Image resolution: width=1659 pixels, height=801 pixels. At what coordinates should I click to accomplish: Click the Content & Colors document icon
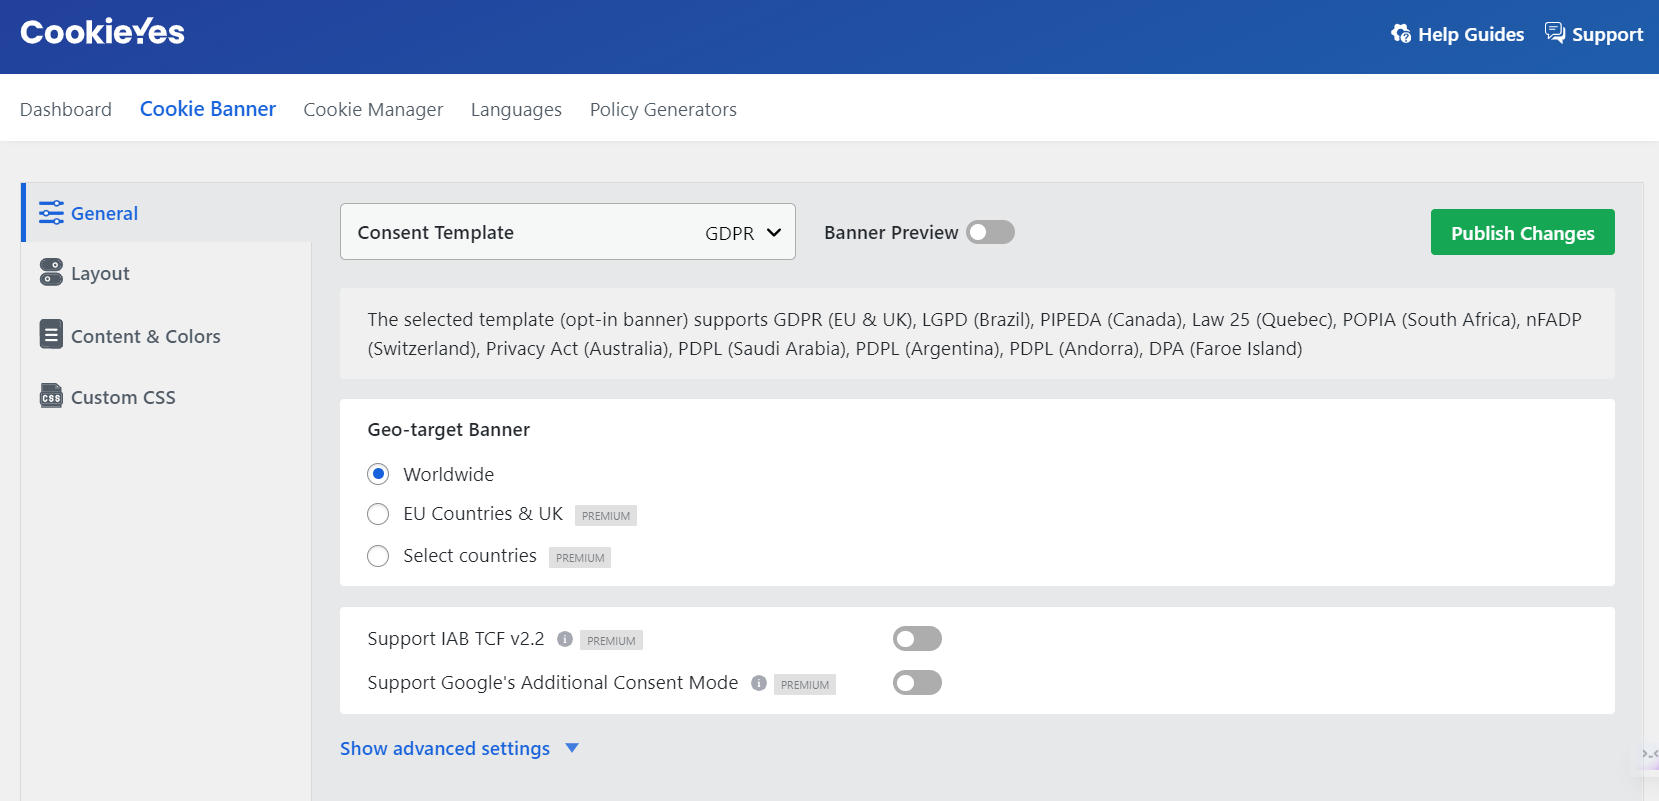[x=51, y=334]
